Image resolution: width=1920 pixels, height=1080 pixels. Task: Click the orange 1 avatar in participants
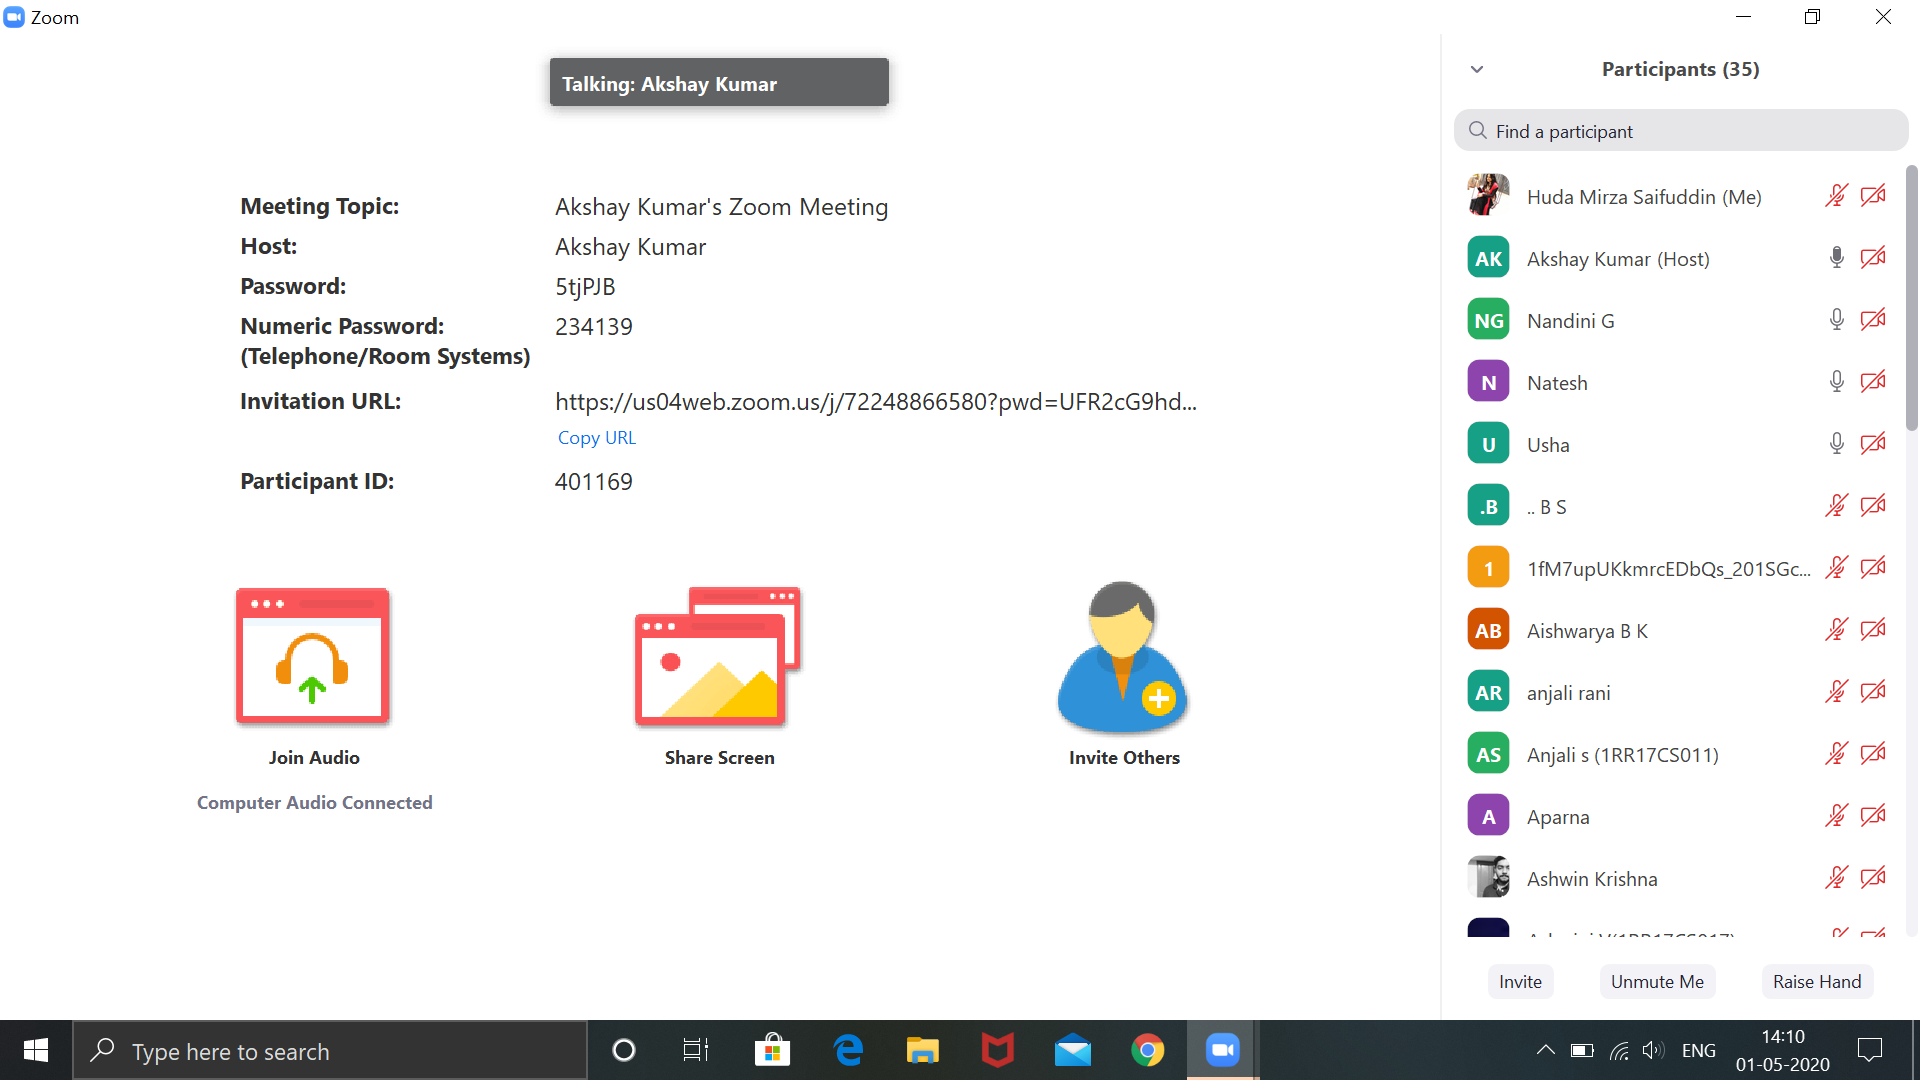[1488, 568]
